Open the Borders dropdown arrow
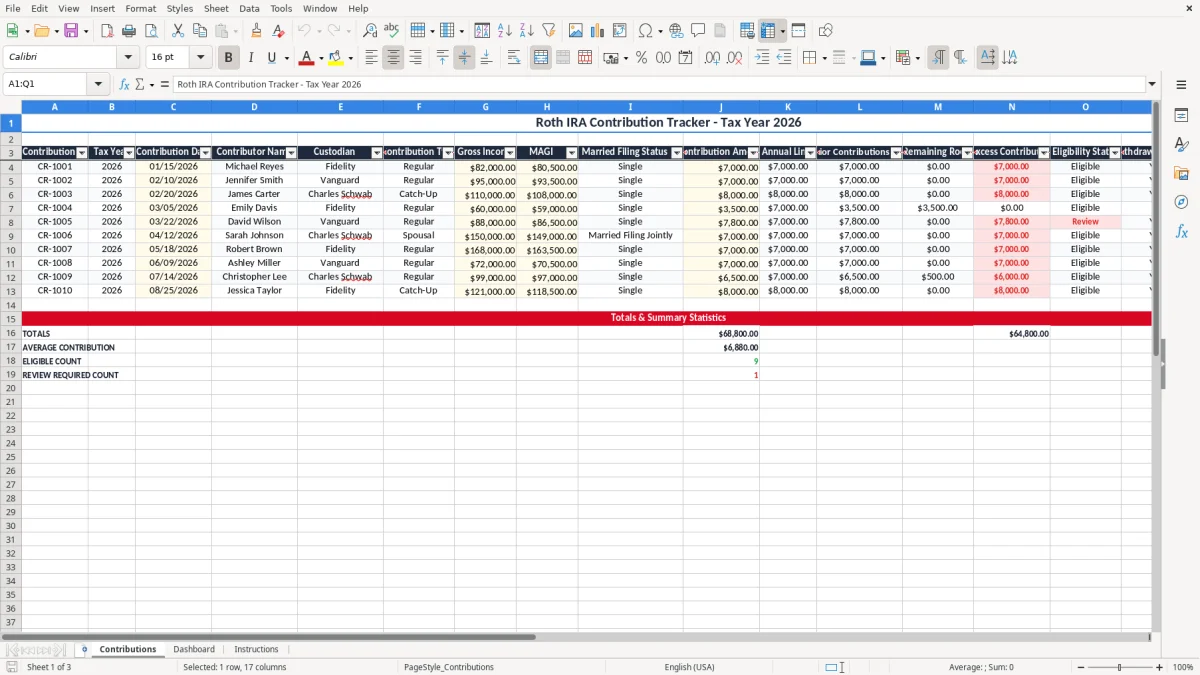This screenshot has width=1200, height=675. tap(824, 58)
